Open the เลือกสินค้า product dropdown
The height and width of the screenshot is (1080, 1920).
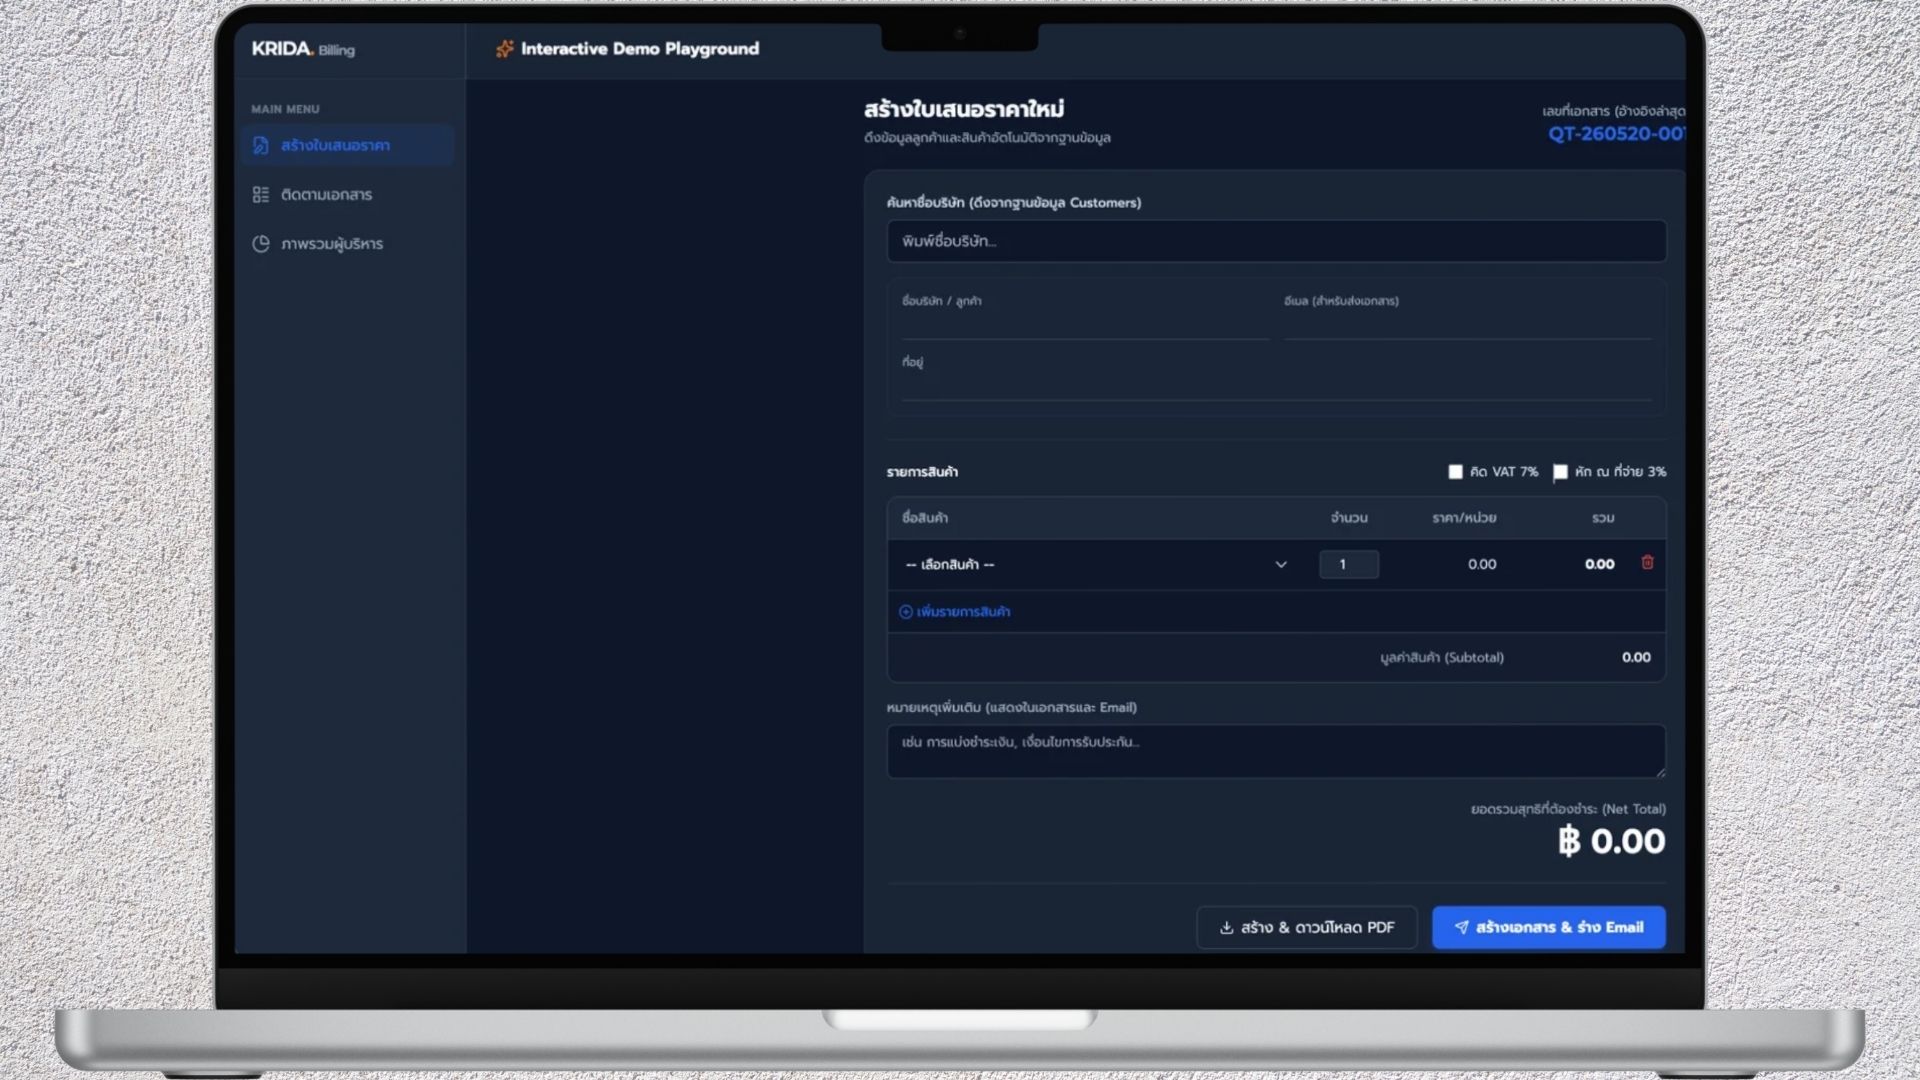pyautogui.click(x=1096, y=564)
